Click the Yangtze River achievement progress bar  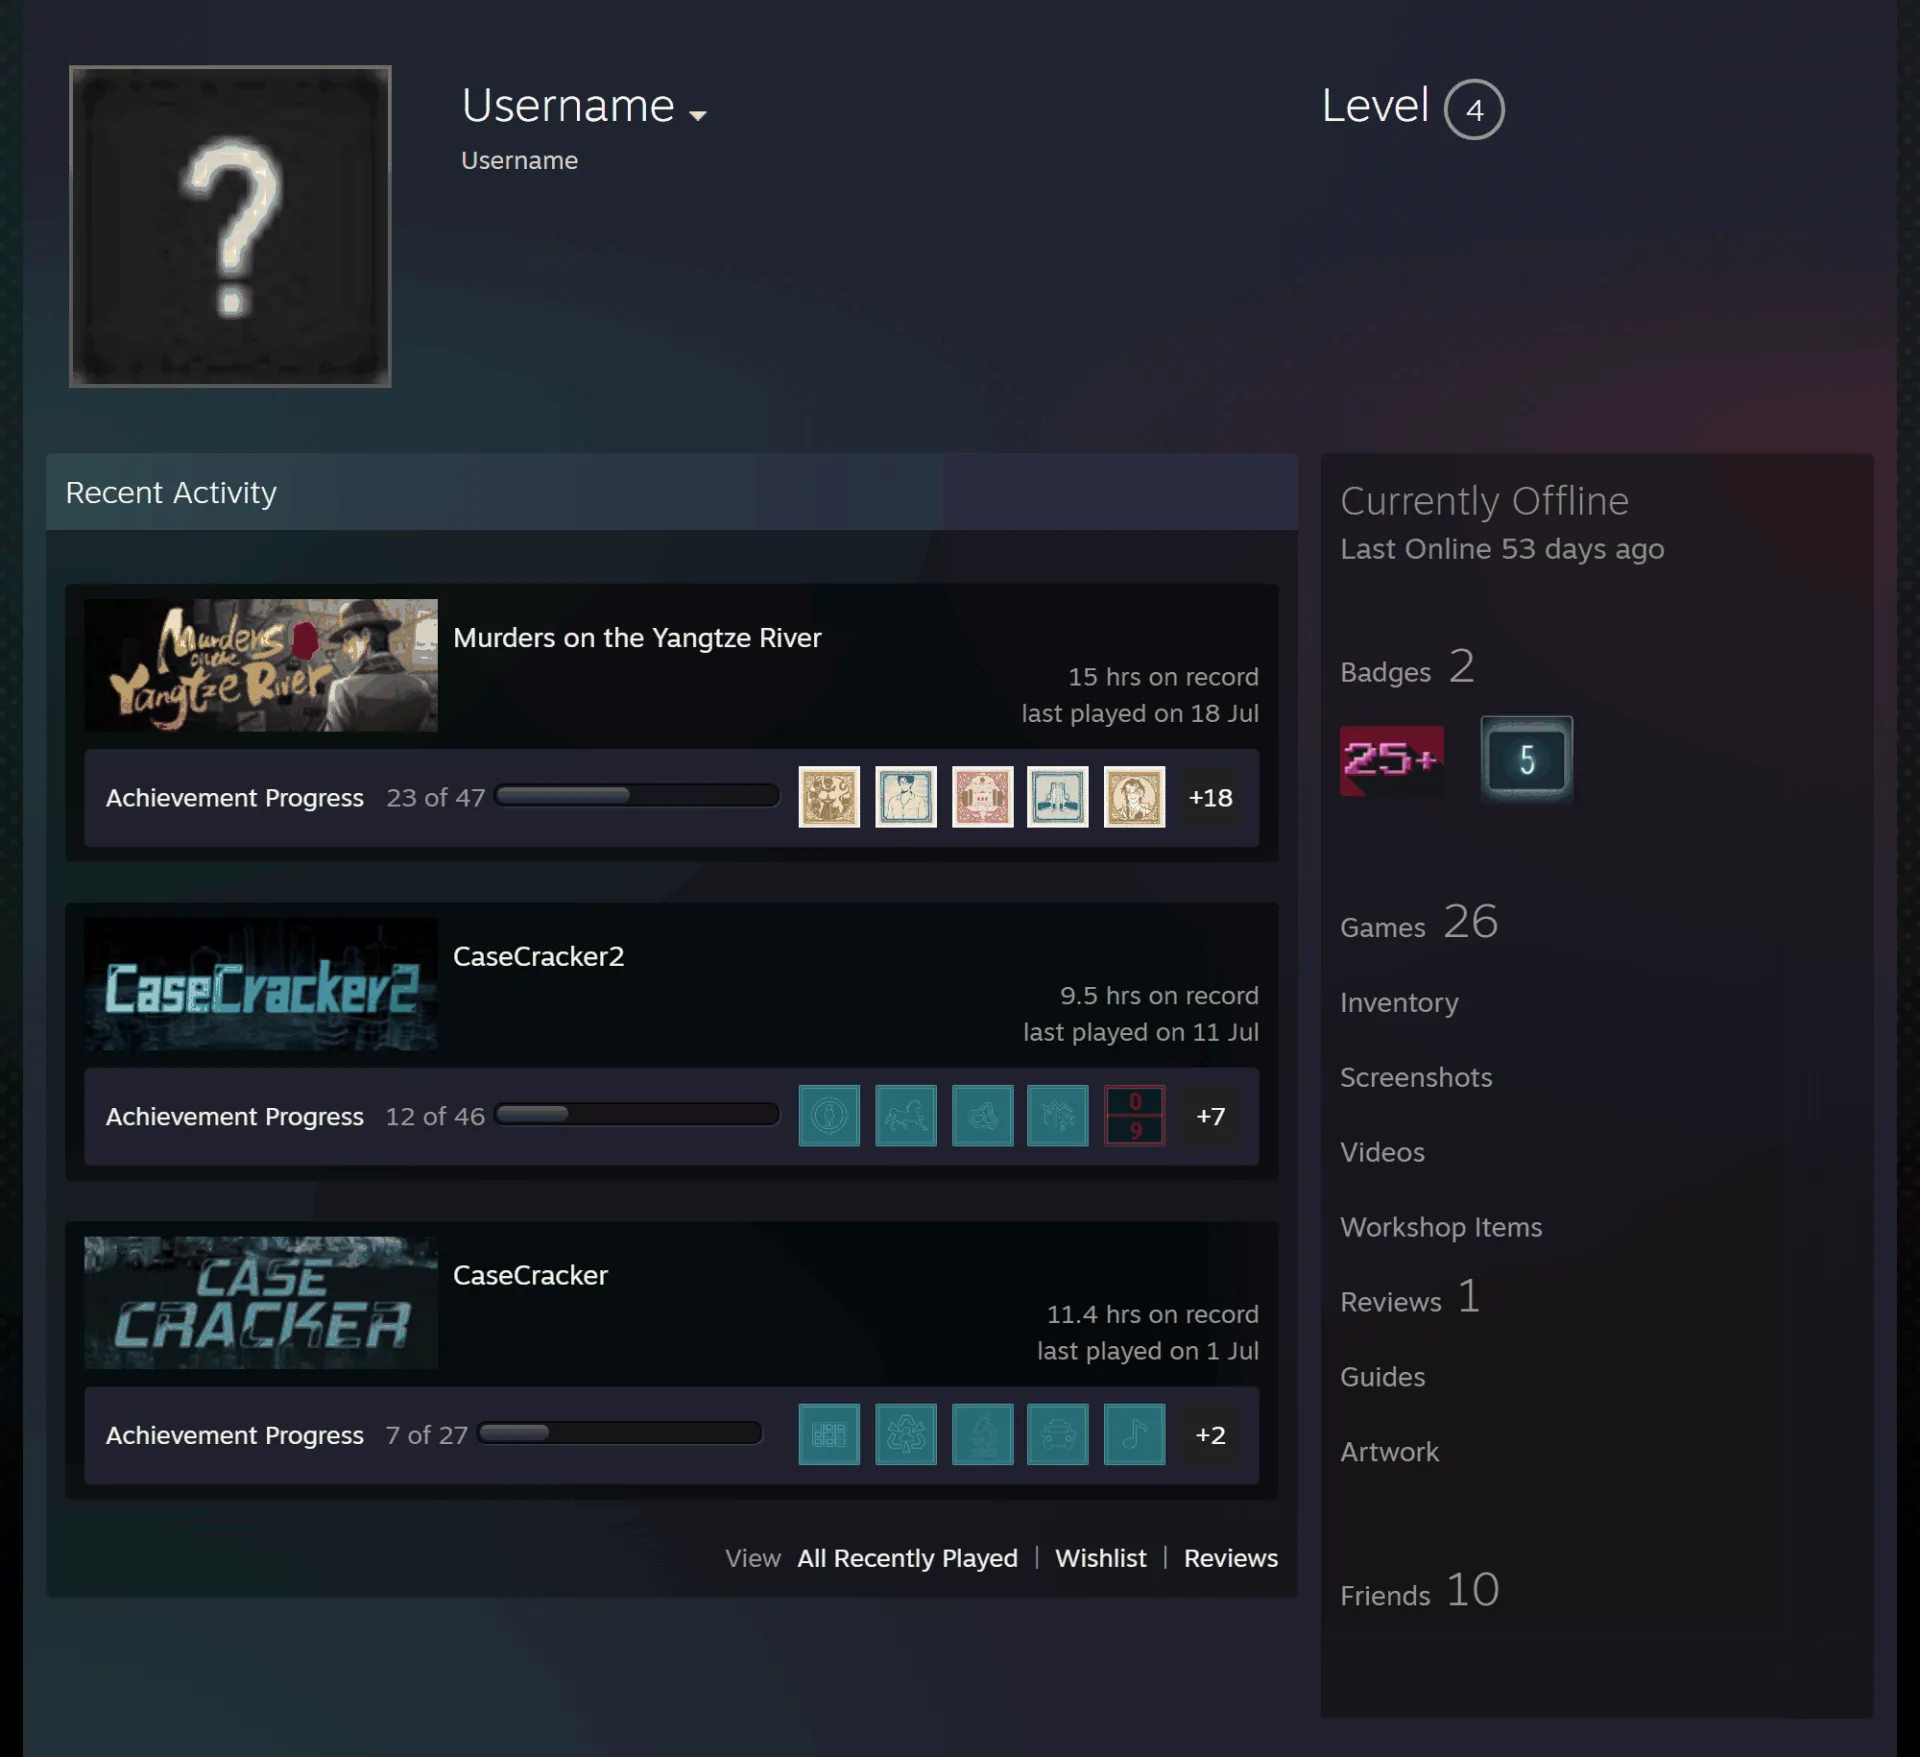click(x=637, y=796)
